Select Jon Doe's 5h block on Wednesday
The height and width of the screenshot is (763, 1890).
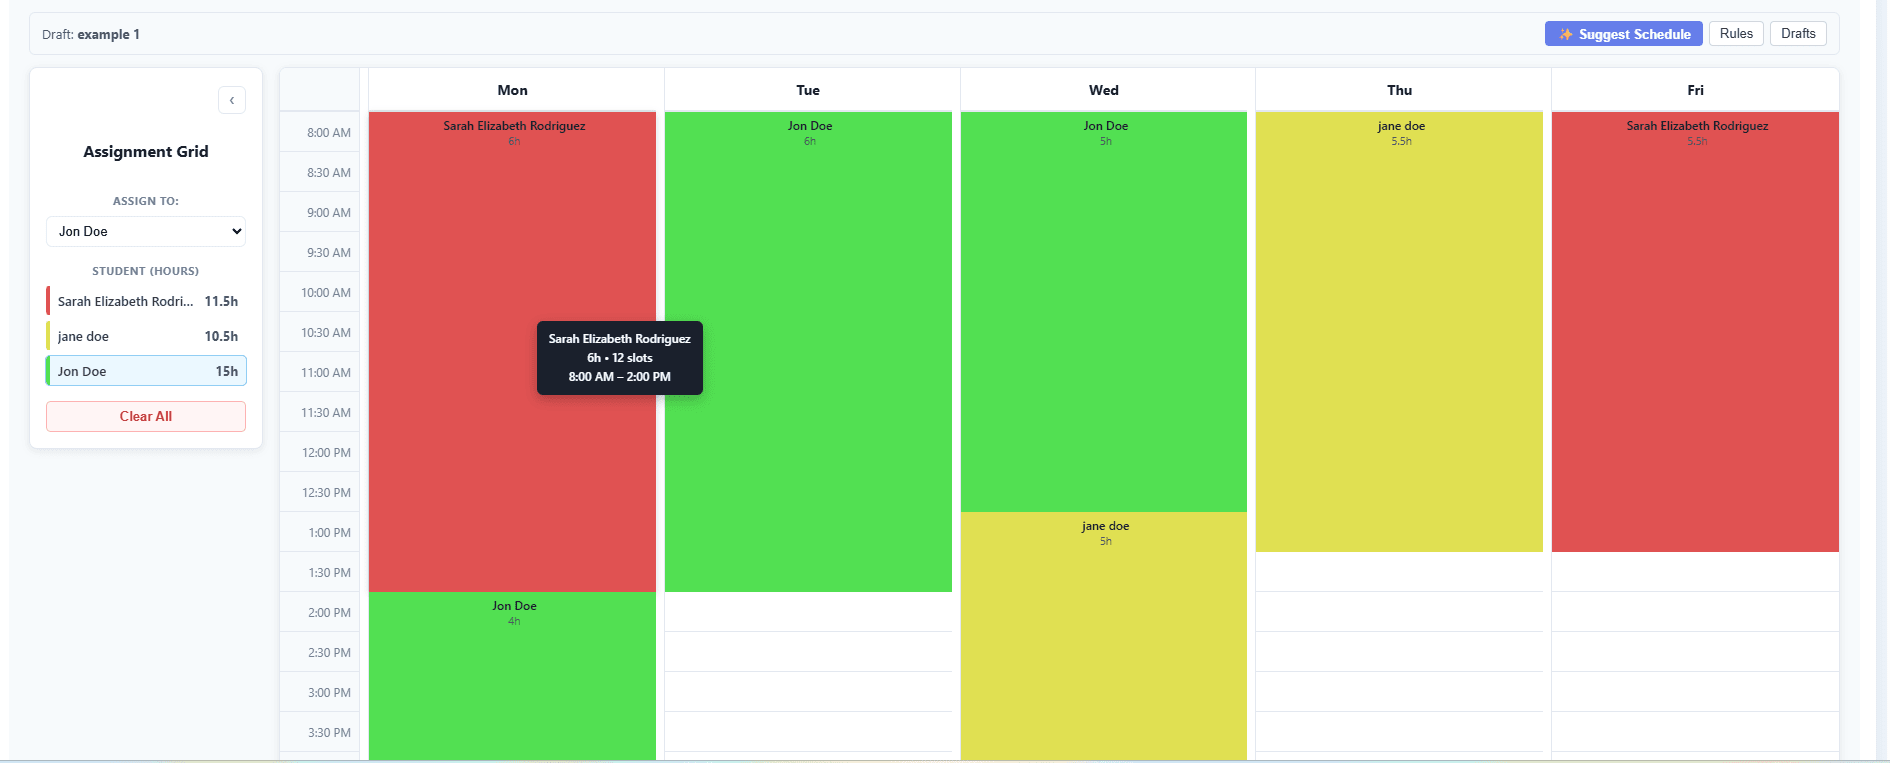click(x=1104, y=312)
